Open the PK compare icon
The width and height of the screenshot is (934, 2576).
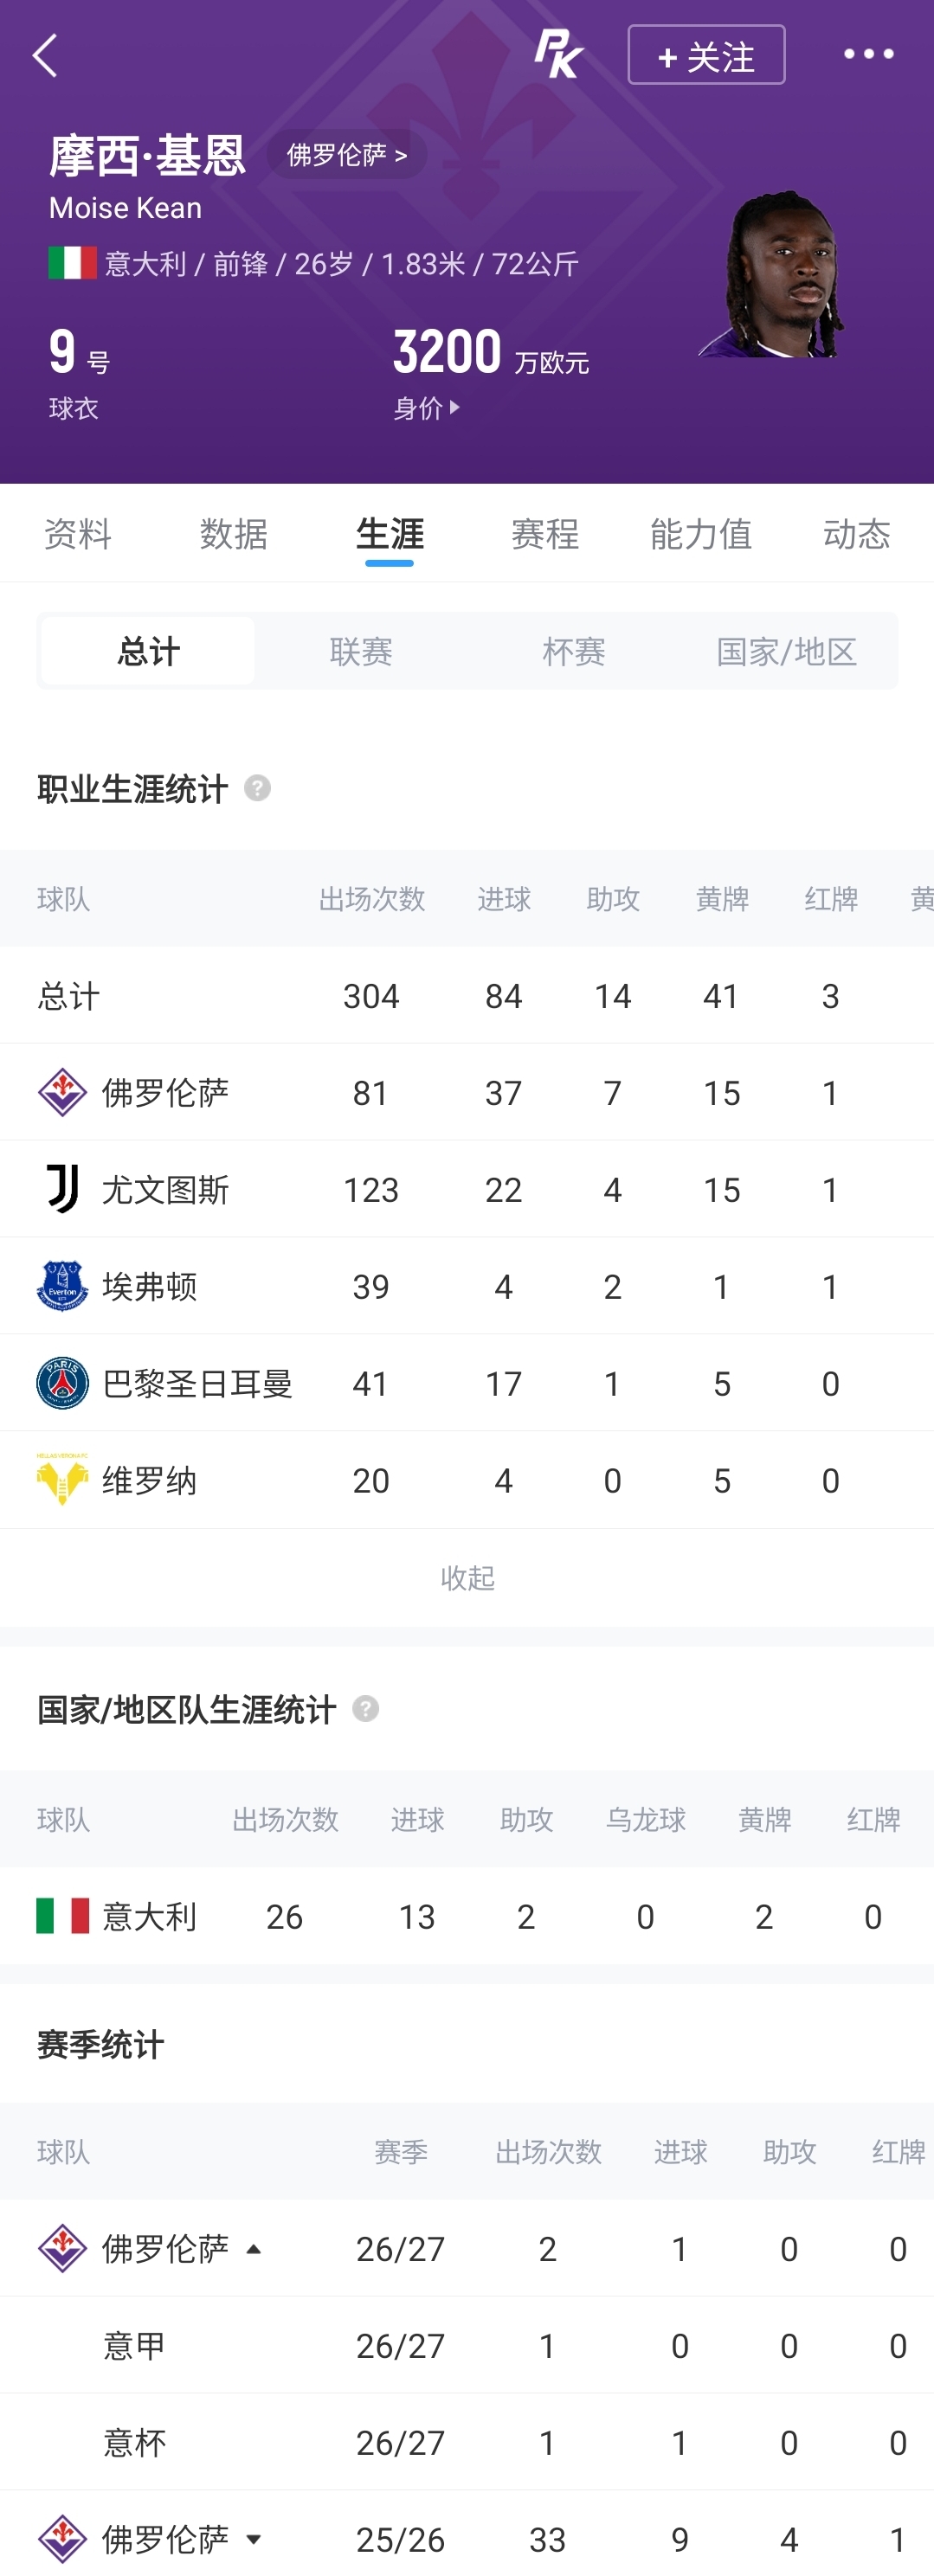pos(558,54)
